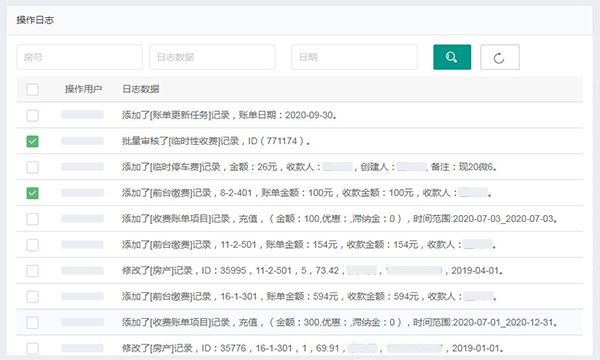600x360 pixels.
Task: Select log text for 16-1-301 账单金额594元
Action: tap(309, 296)
